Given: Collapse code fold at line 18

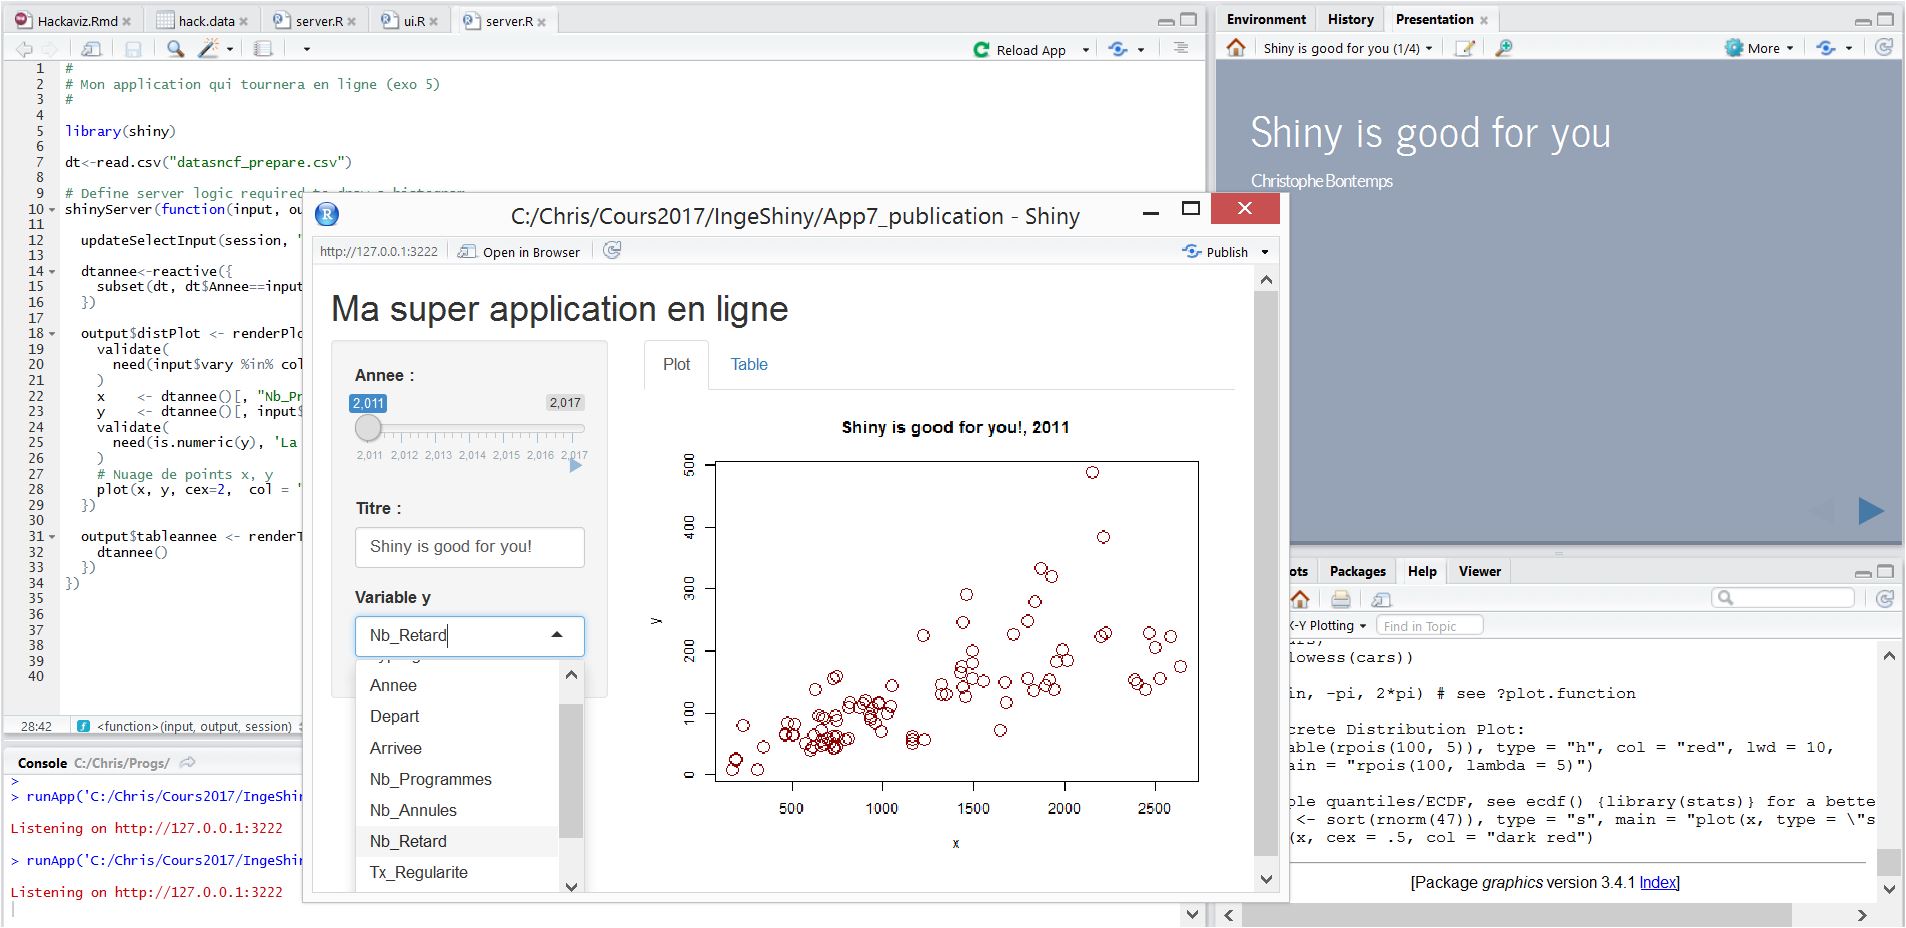Looking at the screenshot, I should pyautogui.click(x=52, y=334).
